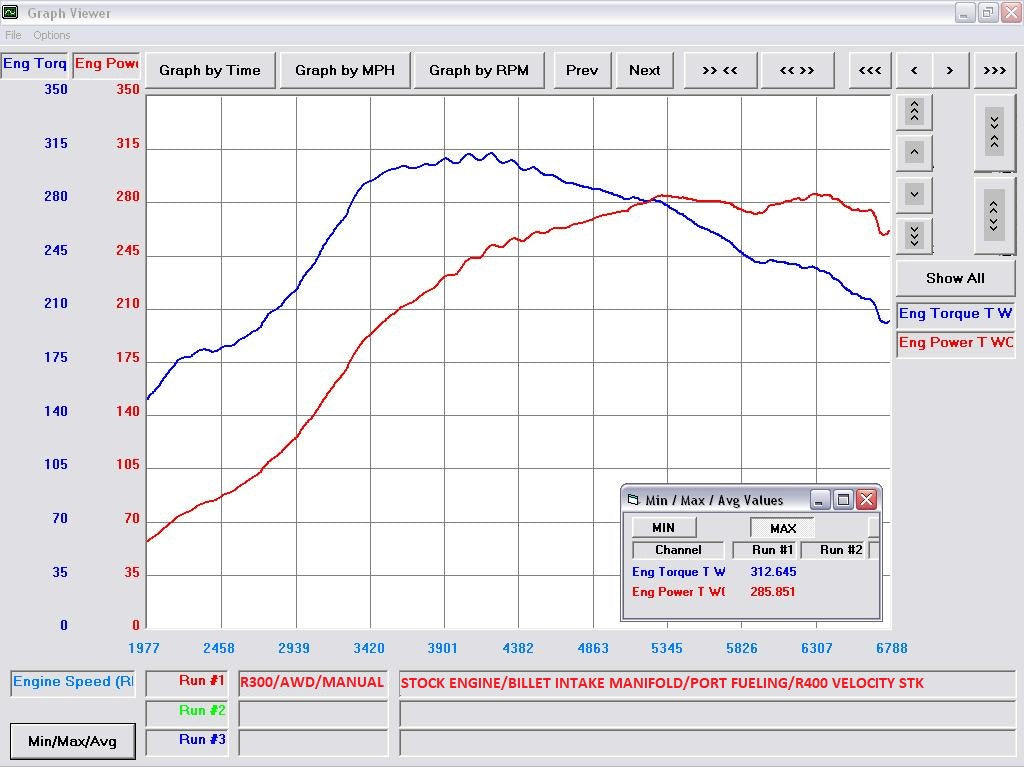Click the Min/Max/Avg button at bottom left
Image resolution: width=1024 pixels, height=768 pixels.
pyautogui.click(x=72, y=741)
